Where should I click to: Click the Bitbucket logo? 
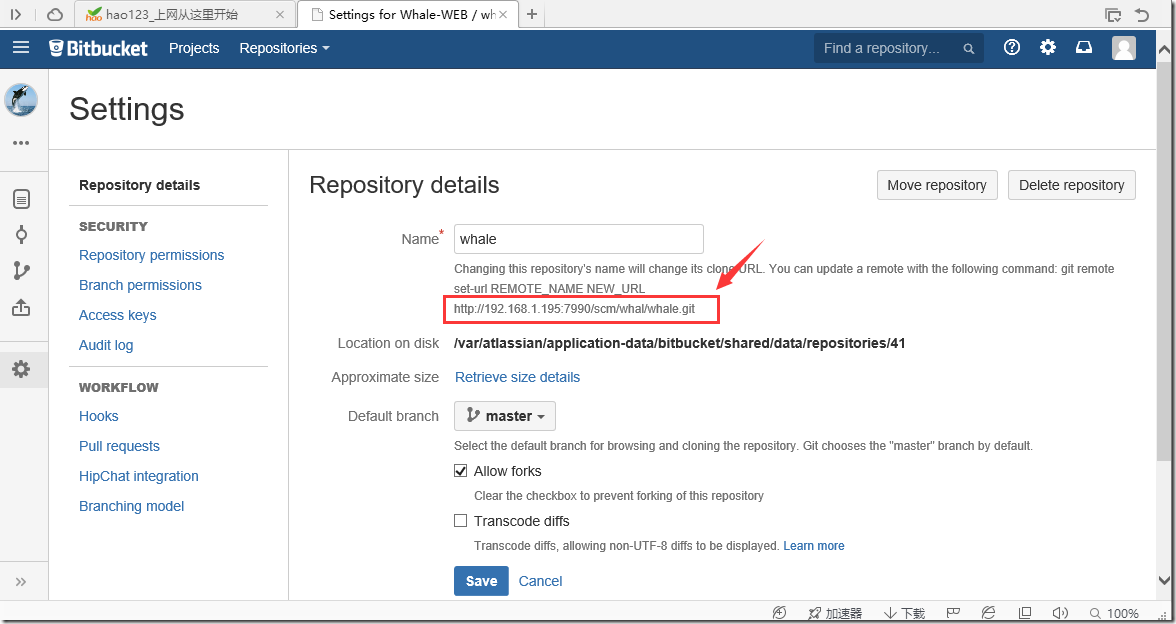98,48
